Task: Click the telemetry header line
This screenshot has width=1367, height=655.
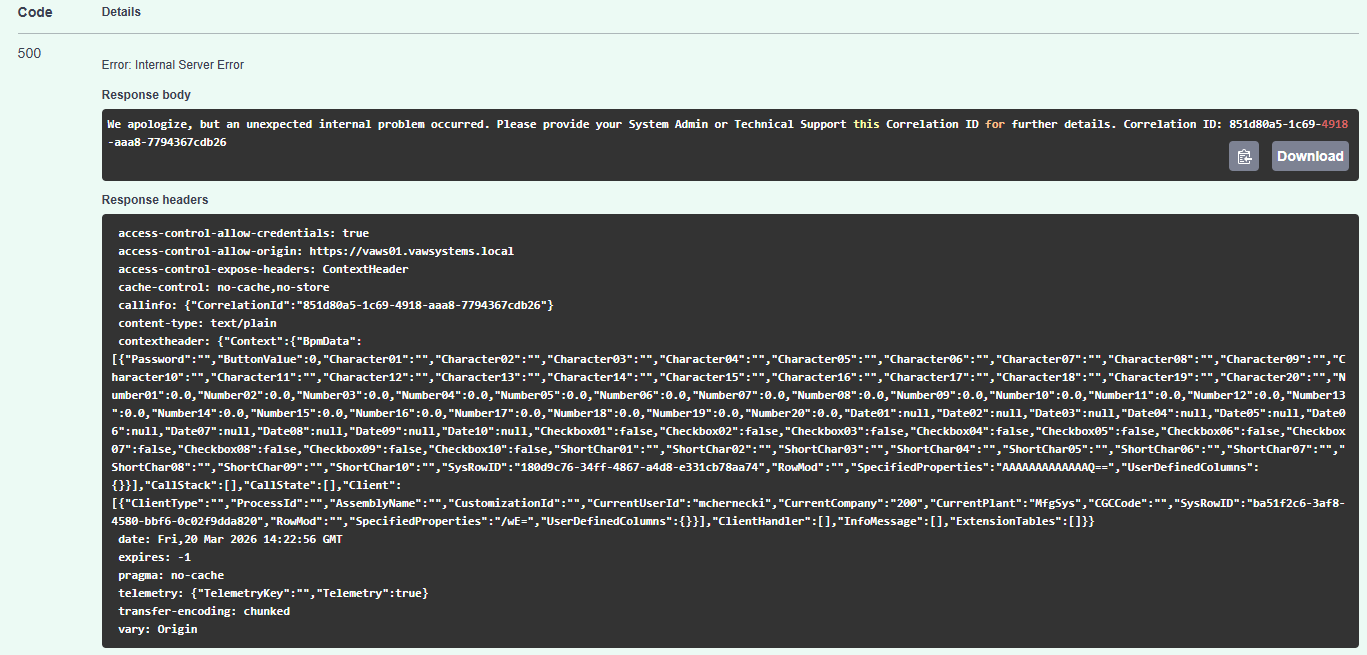Action: [273, 593]
